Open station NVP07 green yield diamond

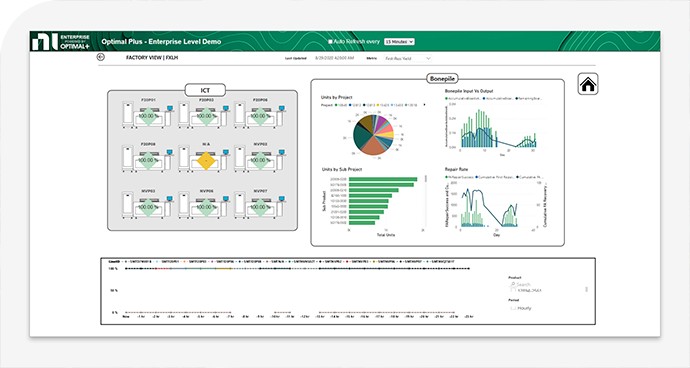point(260,207)
